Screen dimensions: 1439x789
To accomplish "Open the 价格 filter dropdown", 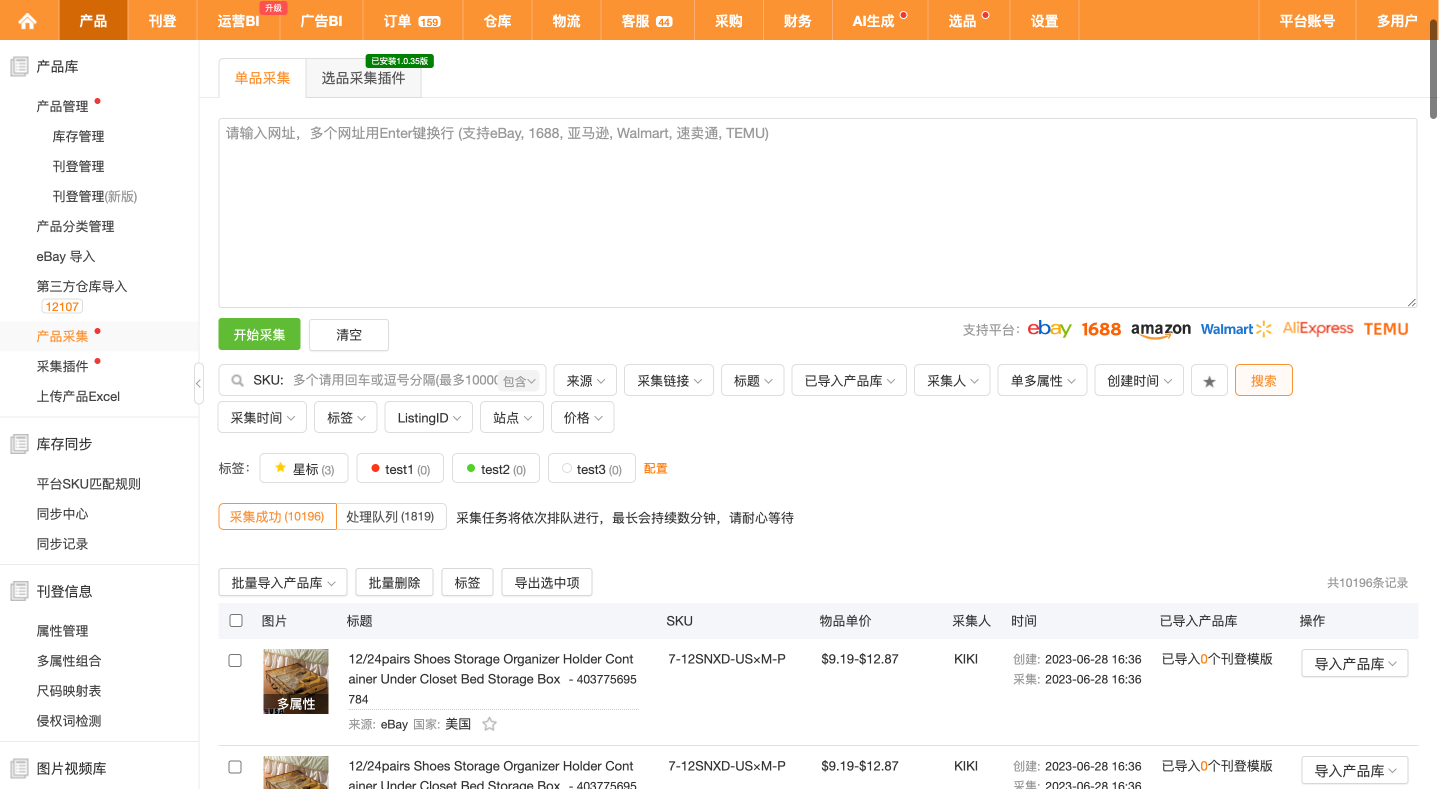I will click(582, 418).
